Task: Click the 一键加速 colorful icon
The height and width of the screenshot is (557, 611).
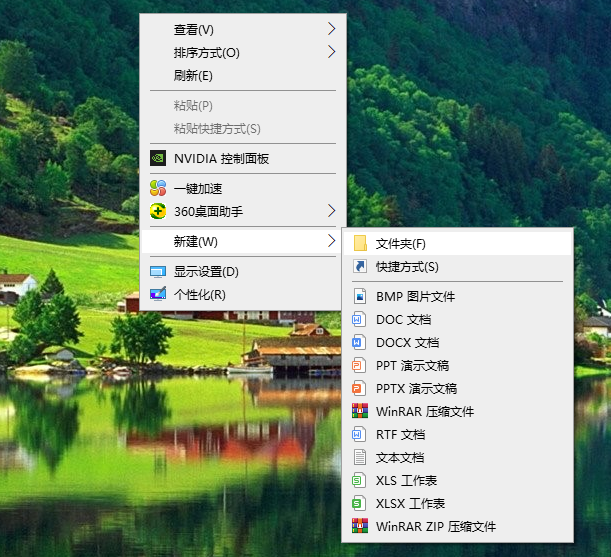Action: tap(158, 188)
